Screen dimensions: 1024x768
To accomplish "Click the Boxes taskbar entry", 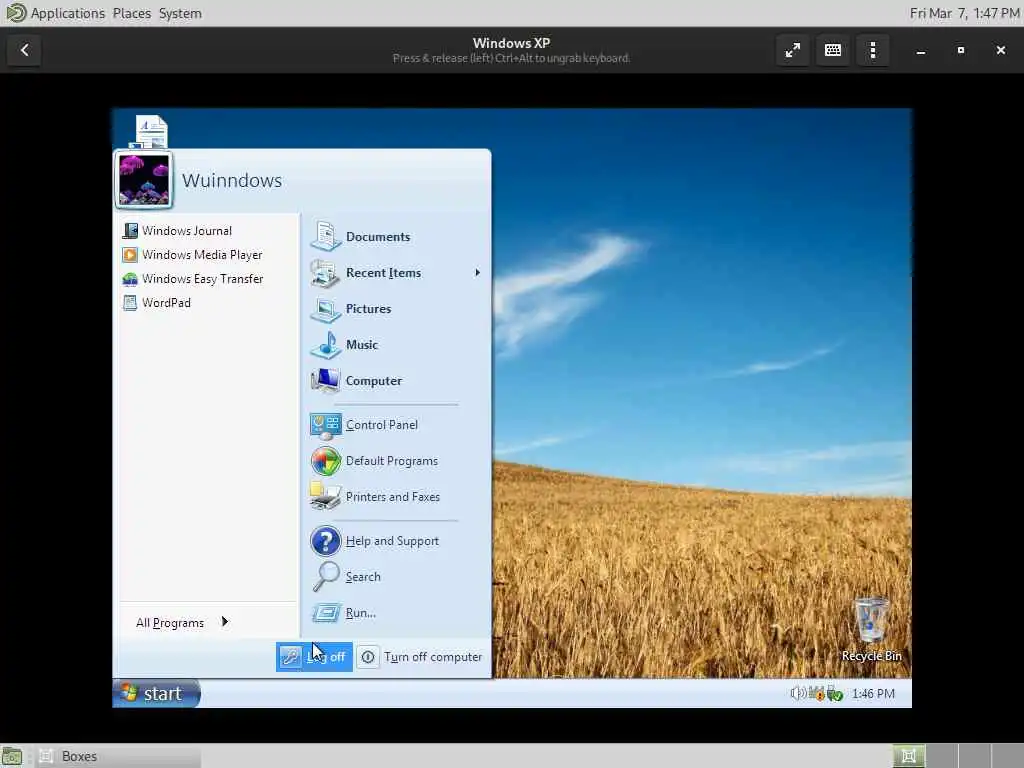I will [x=117, y=756].
